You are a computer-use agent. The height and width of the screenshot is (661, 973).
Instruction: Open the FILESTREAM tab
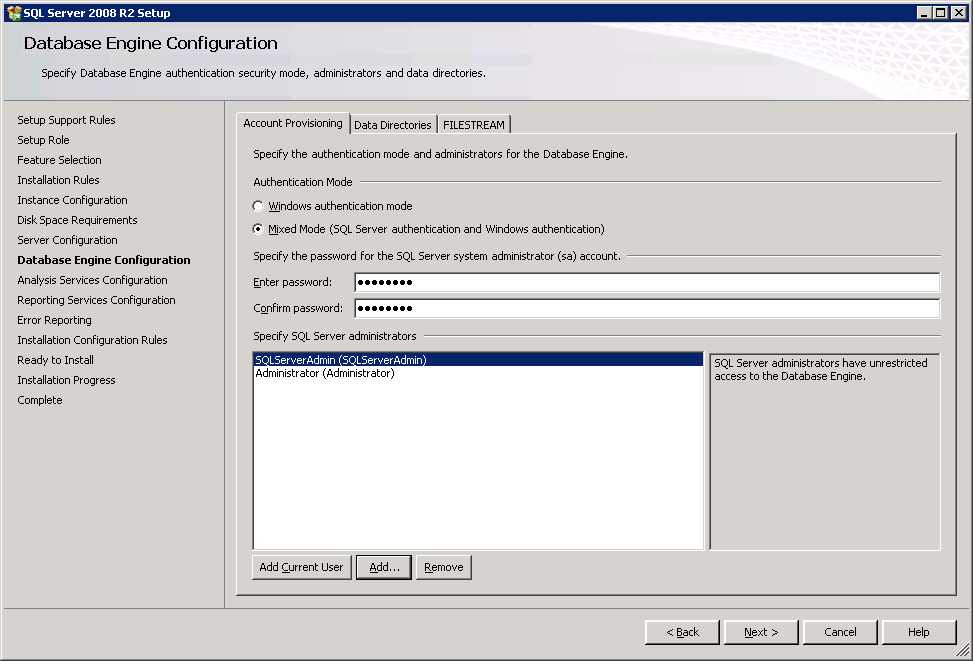click(x=474, y=125)
